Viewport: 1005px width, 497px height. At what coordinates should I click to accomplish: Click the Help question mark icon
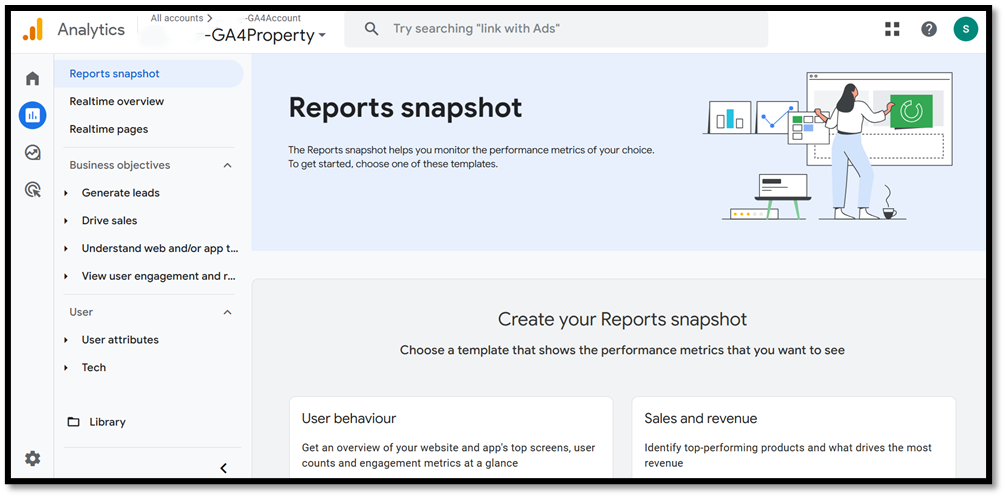coord(929,29)
